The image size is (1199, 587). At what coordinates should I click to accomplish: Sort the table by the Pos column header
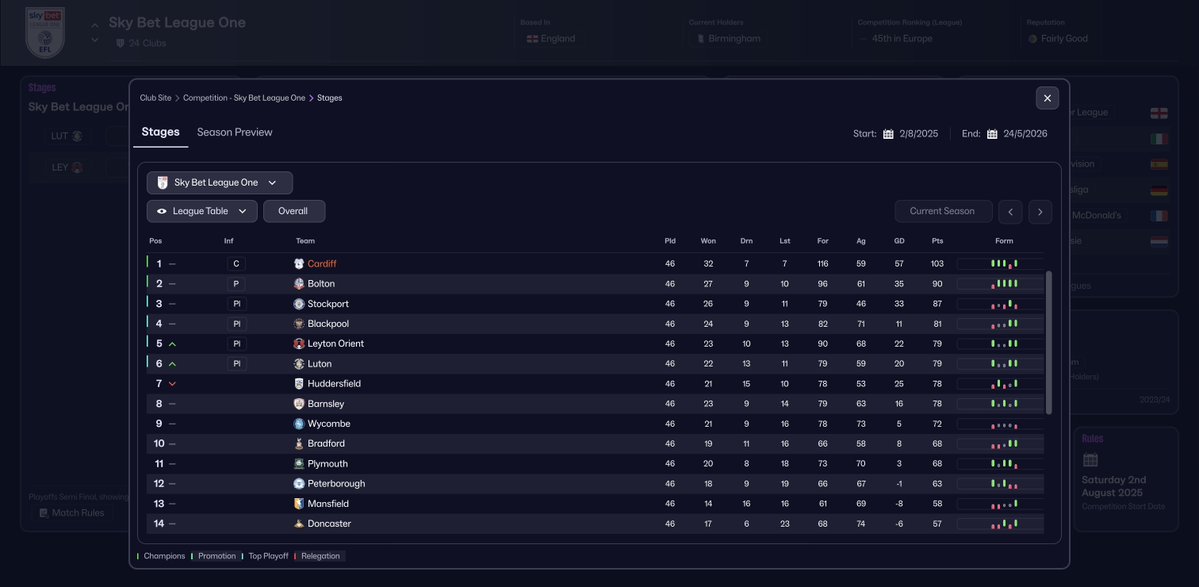point(155,241)
